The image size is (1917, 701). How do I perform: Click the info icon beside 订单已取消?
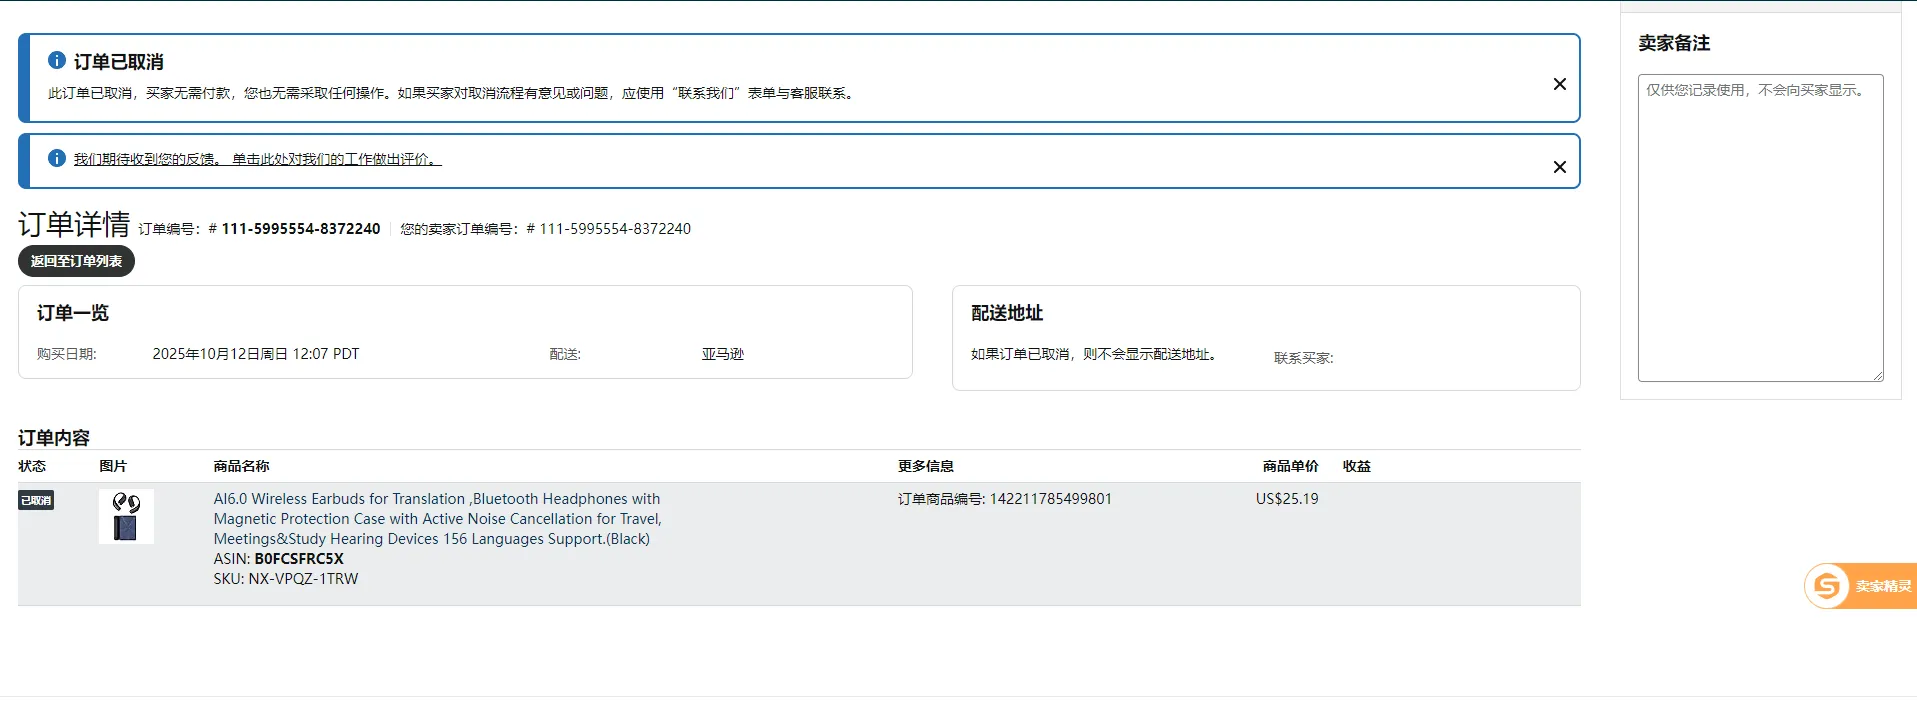(x=57, y=61)
